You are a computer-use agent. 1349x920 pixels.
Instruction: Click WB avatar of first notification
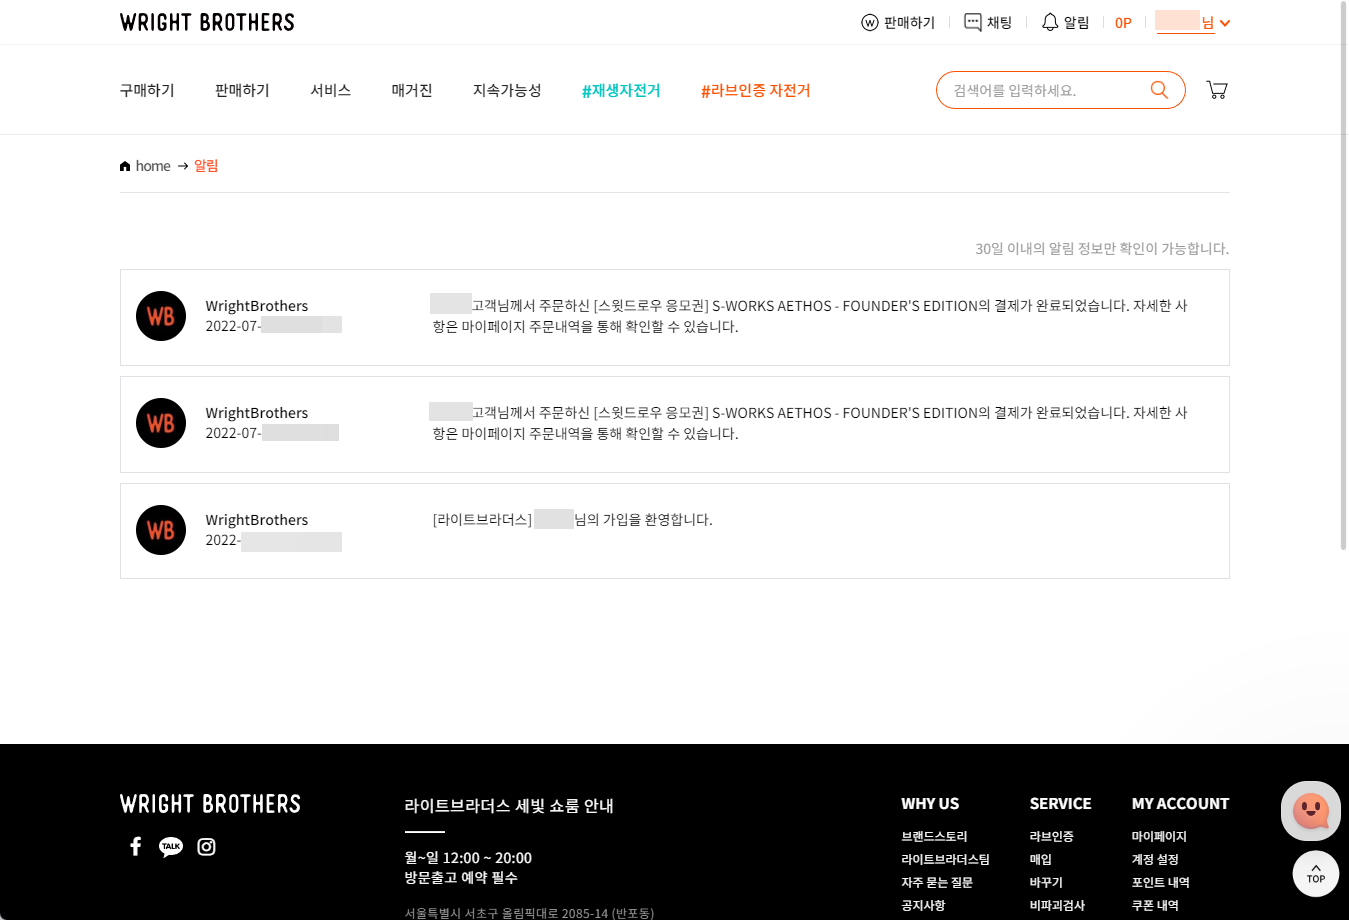161,316
